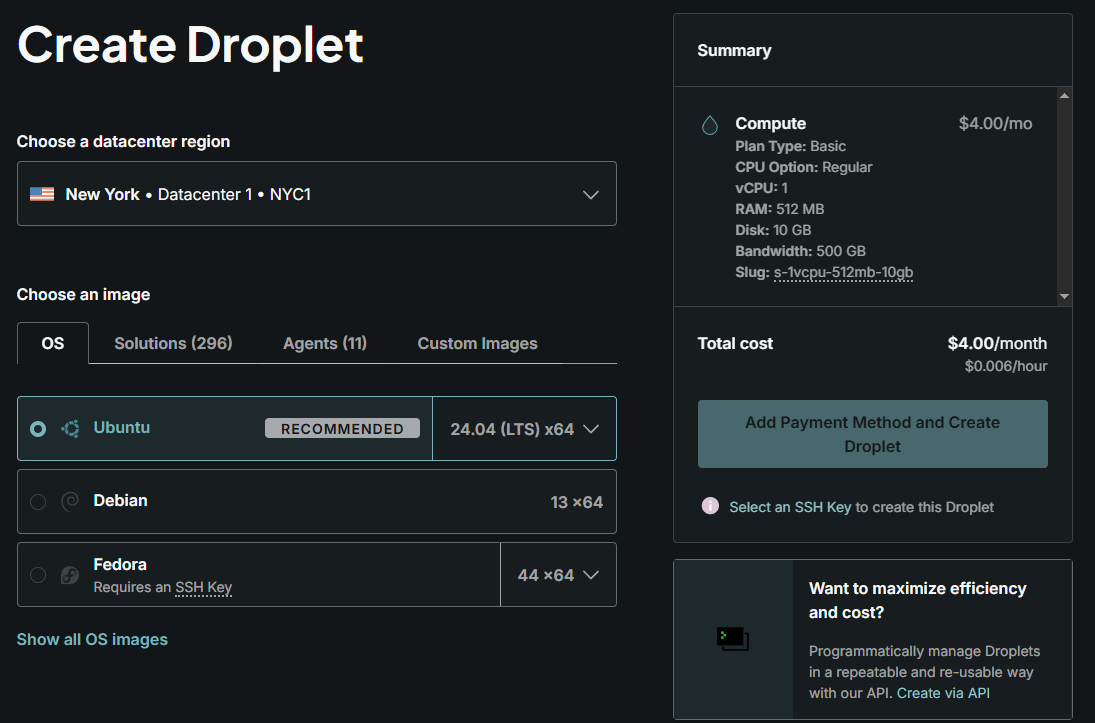Click the RECOMMENDED badge on Ubuntu
The width and height of the screenshot is (1095, 723).
click(x=342, y=428)
